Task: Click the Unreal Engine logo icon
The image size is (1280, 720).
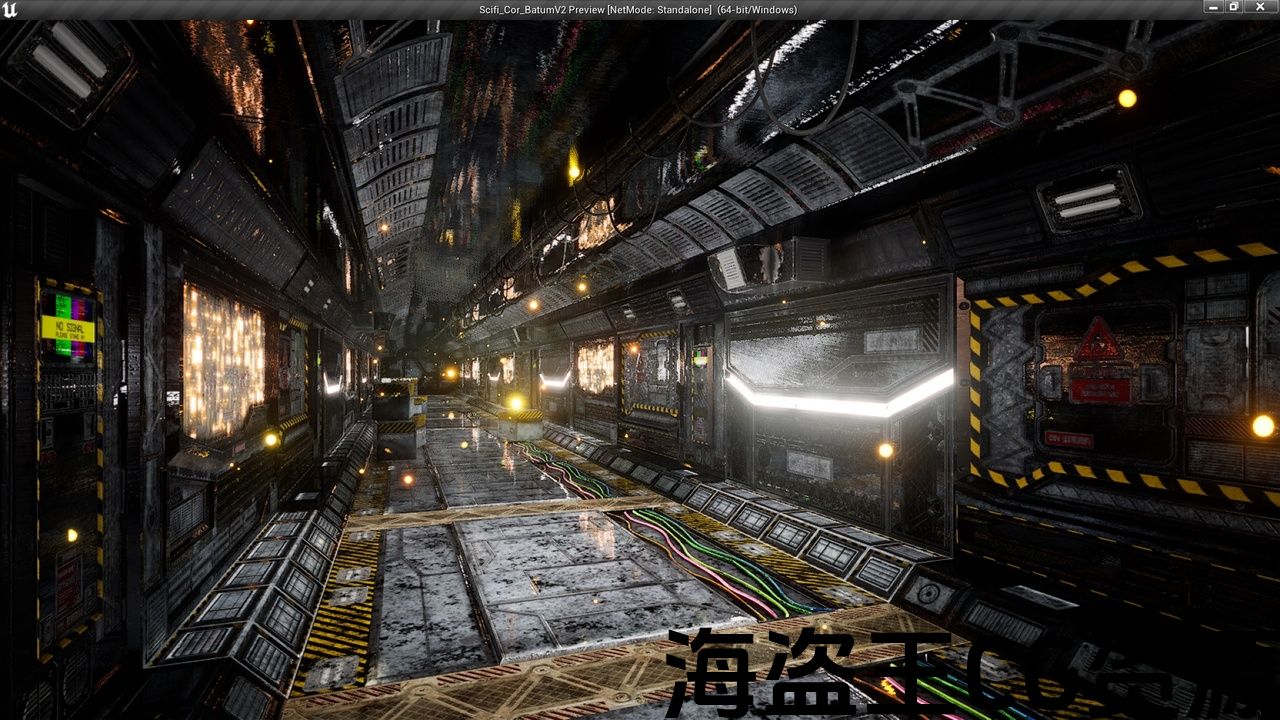Action: 9,9
